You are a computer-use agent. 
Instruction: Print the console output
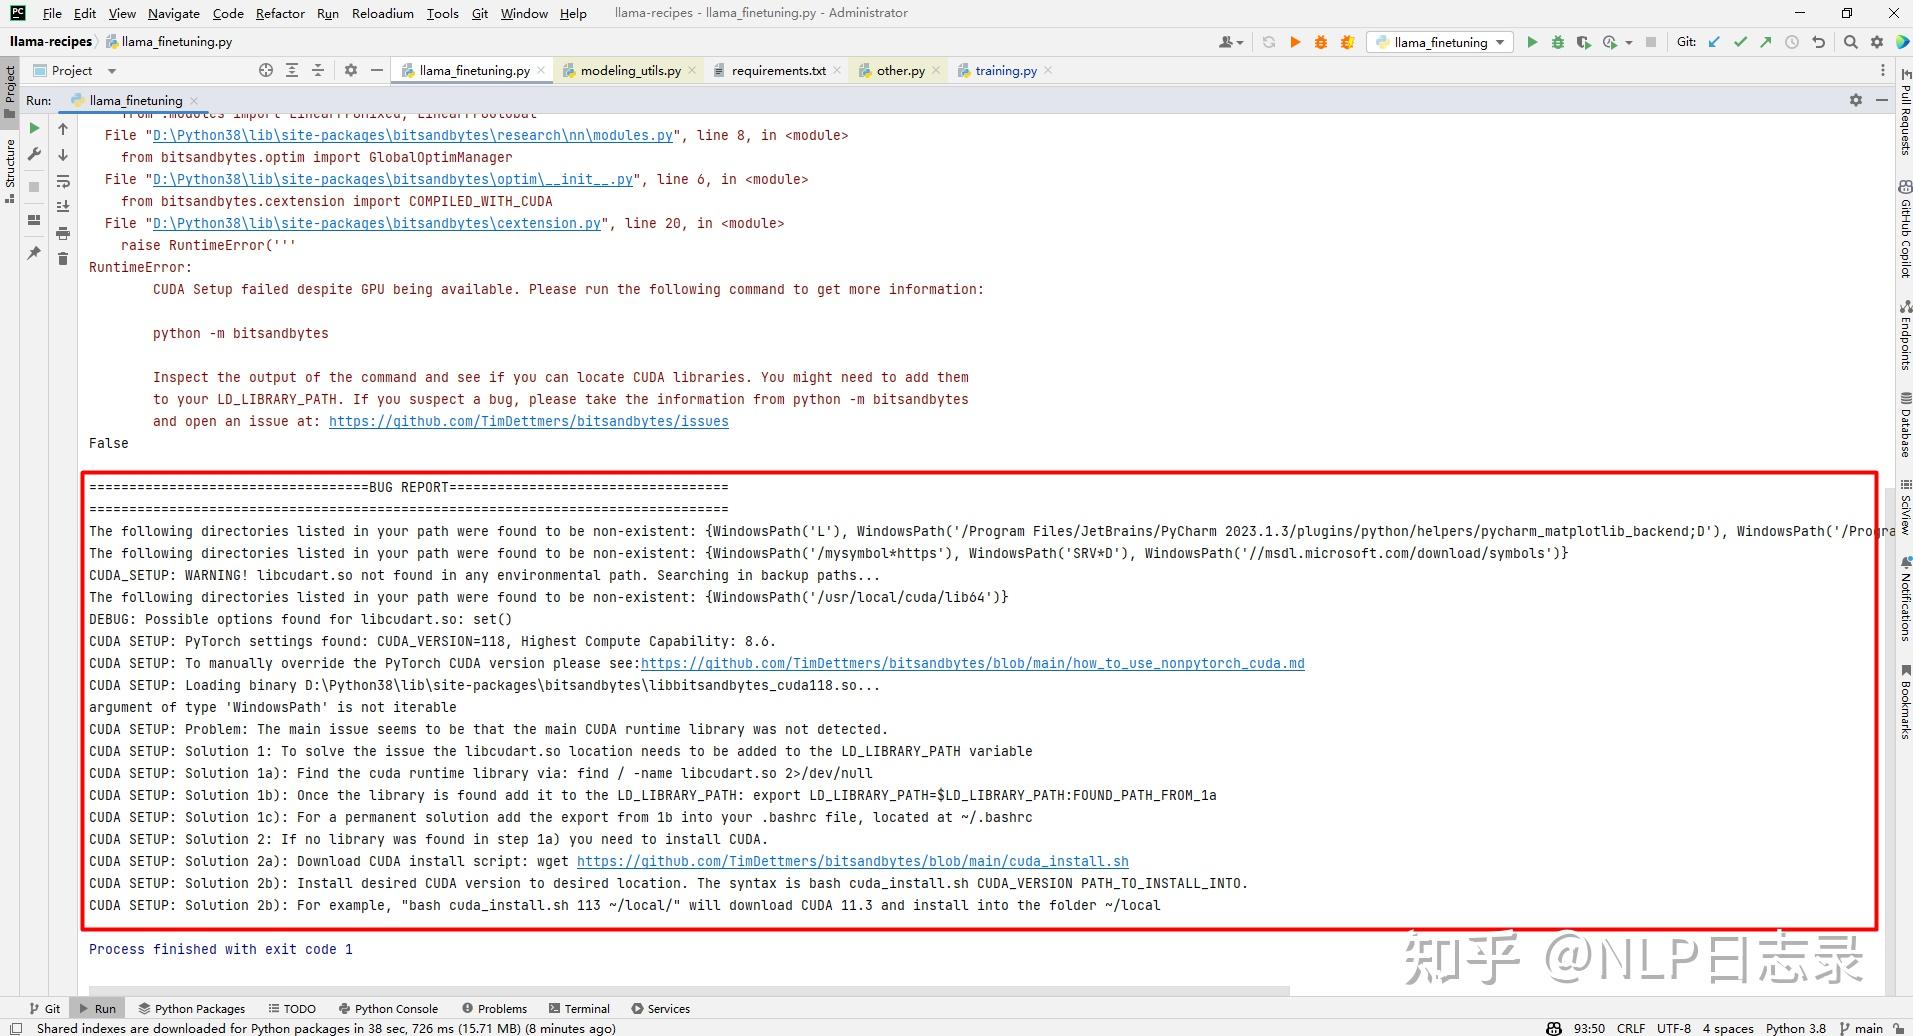point(63,233)
